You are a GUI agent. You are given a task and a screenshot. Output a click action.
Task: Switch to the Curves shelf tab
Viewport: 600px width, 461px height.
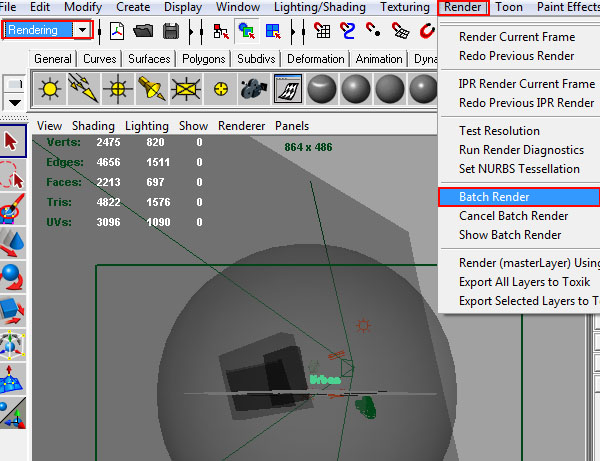(99, 59)
